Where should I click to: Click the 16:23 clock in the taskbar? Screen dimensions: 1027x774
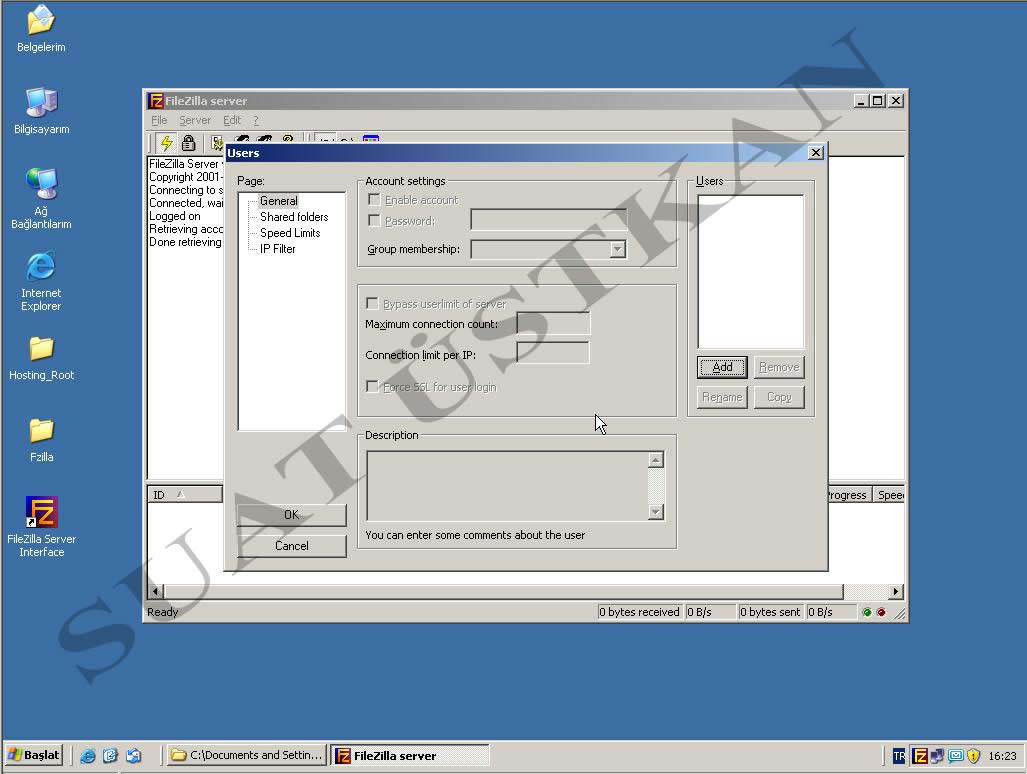1002,756
